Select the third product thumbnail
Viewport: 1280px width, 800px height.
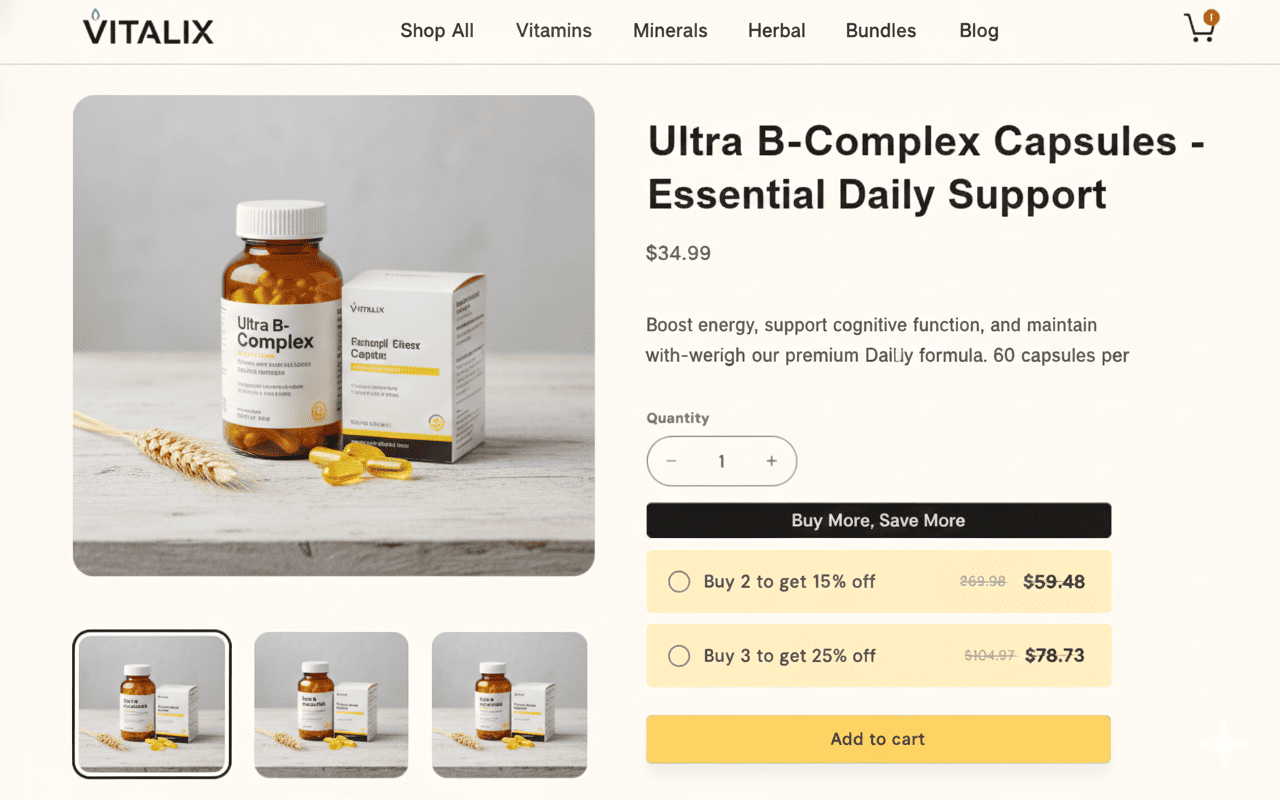pos(509,704)
